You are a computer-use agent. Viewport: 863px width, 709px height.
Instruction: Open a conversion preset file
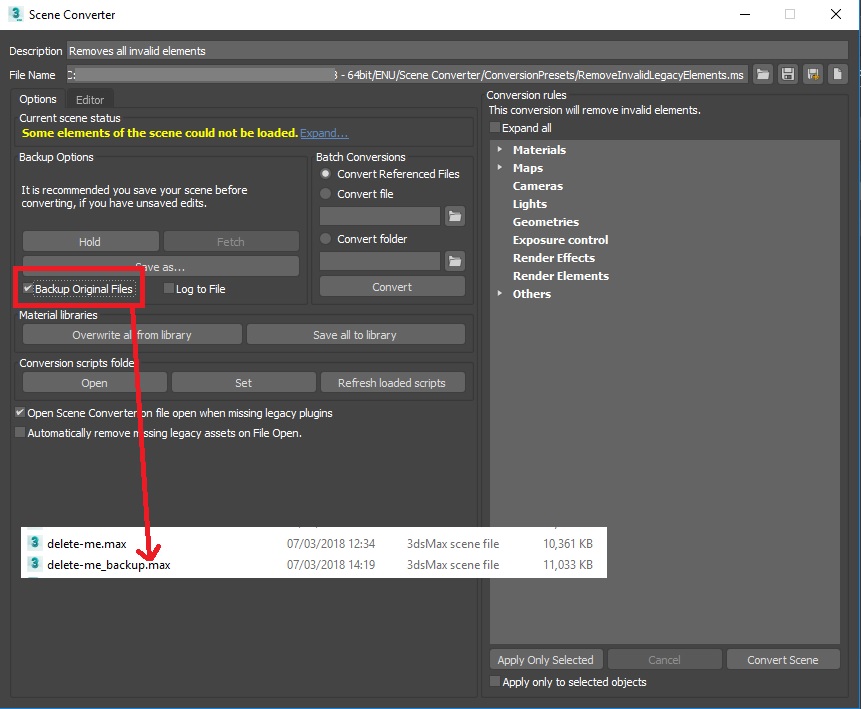(x=763, y=73)
